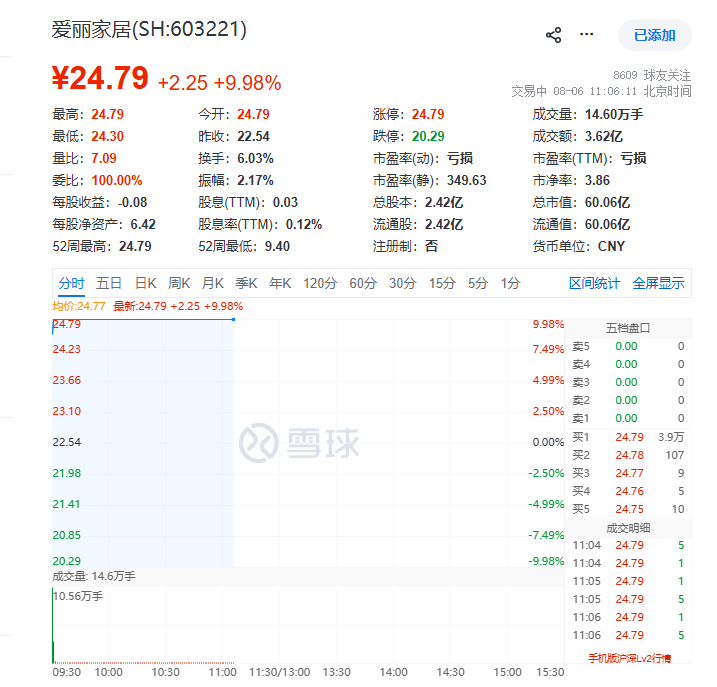Click the change percentage +9.98% beside price
Viewport: 717px width, 687px height.
point(247,83)
